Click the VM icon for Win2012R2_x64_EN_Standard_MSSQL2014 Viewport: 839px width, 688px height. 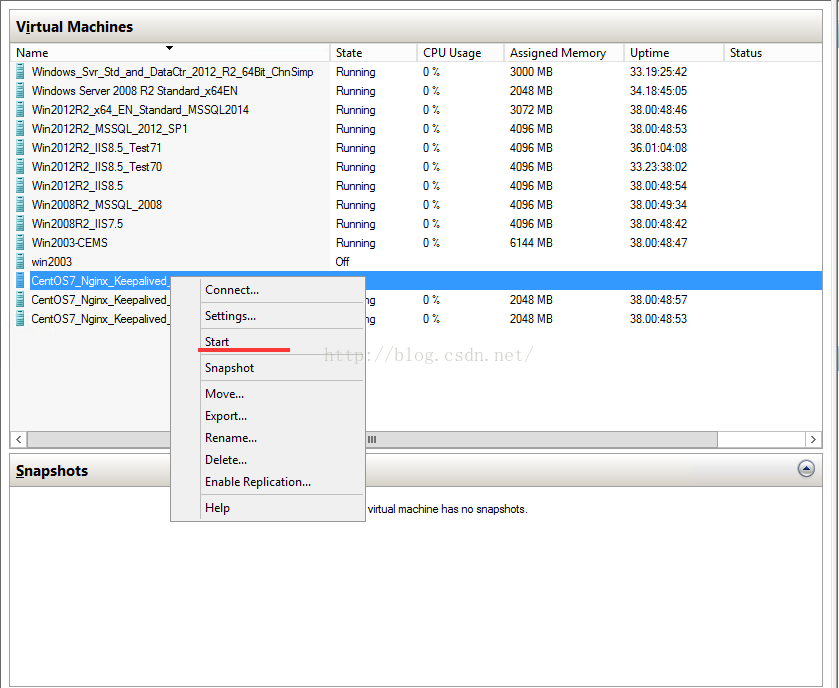point(20,110)
